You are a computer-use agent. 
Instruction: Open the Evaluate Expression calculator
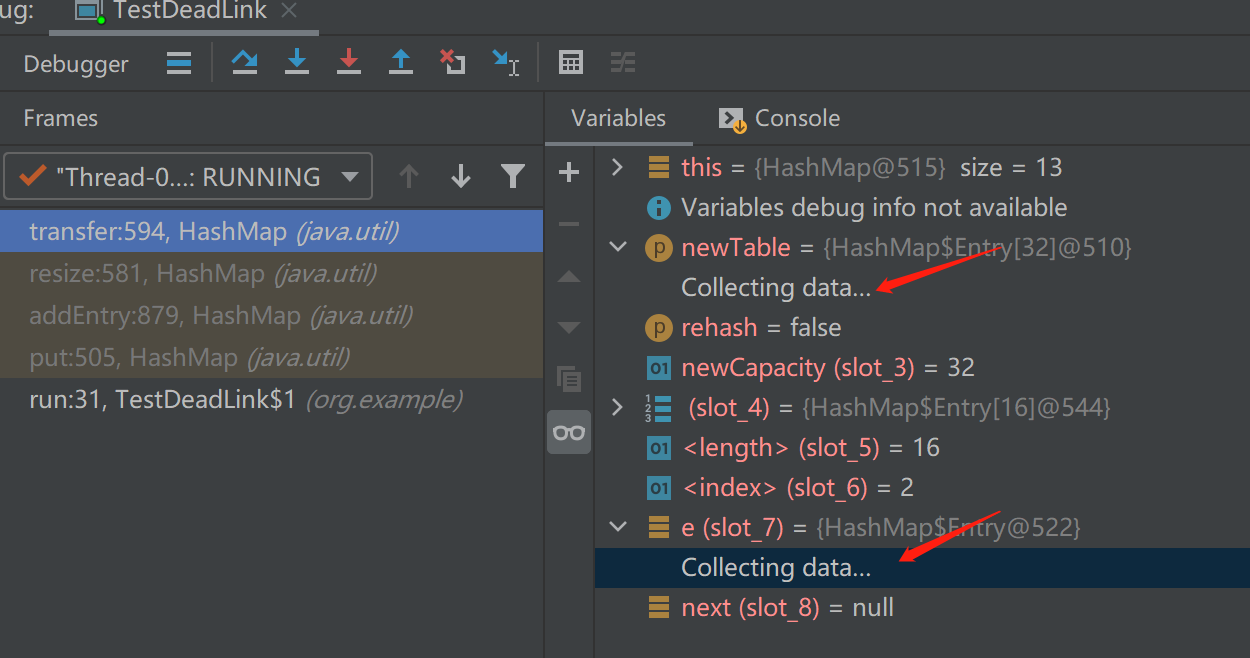pos(571,63)
